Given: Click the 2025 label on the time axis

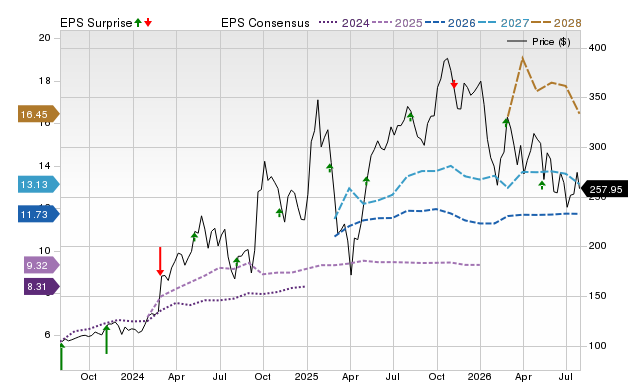Looking at the screenshot, I should pos(307,376).
